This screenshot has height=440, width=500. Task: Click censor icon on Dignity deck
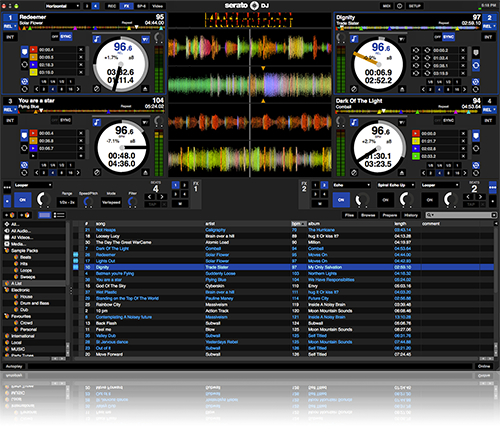pos(354,89)
